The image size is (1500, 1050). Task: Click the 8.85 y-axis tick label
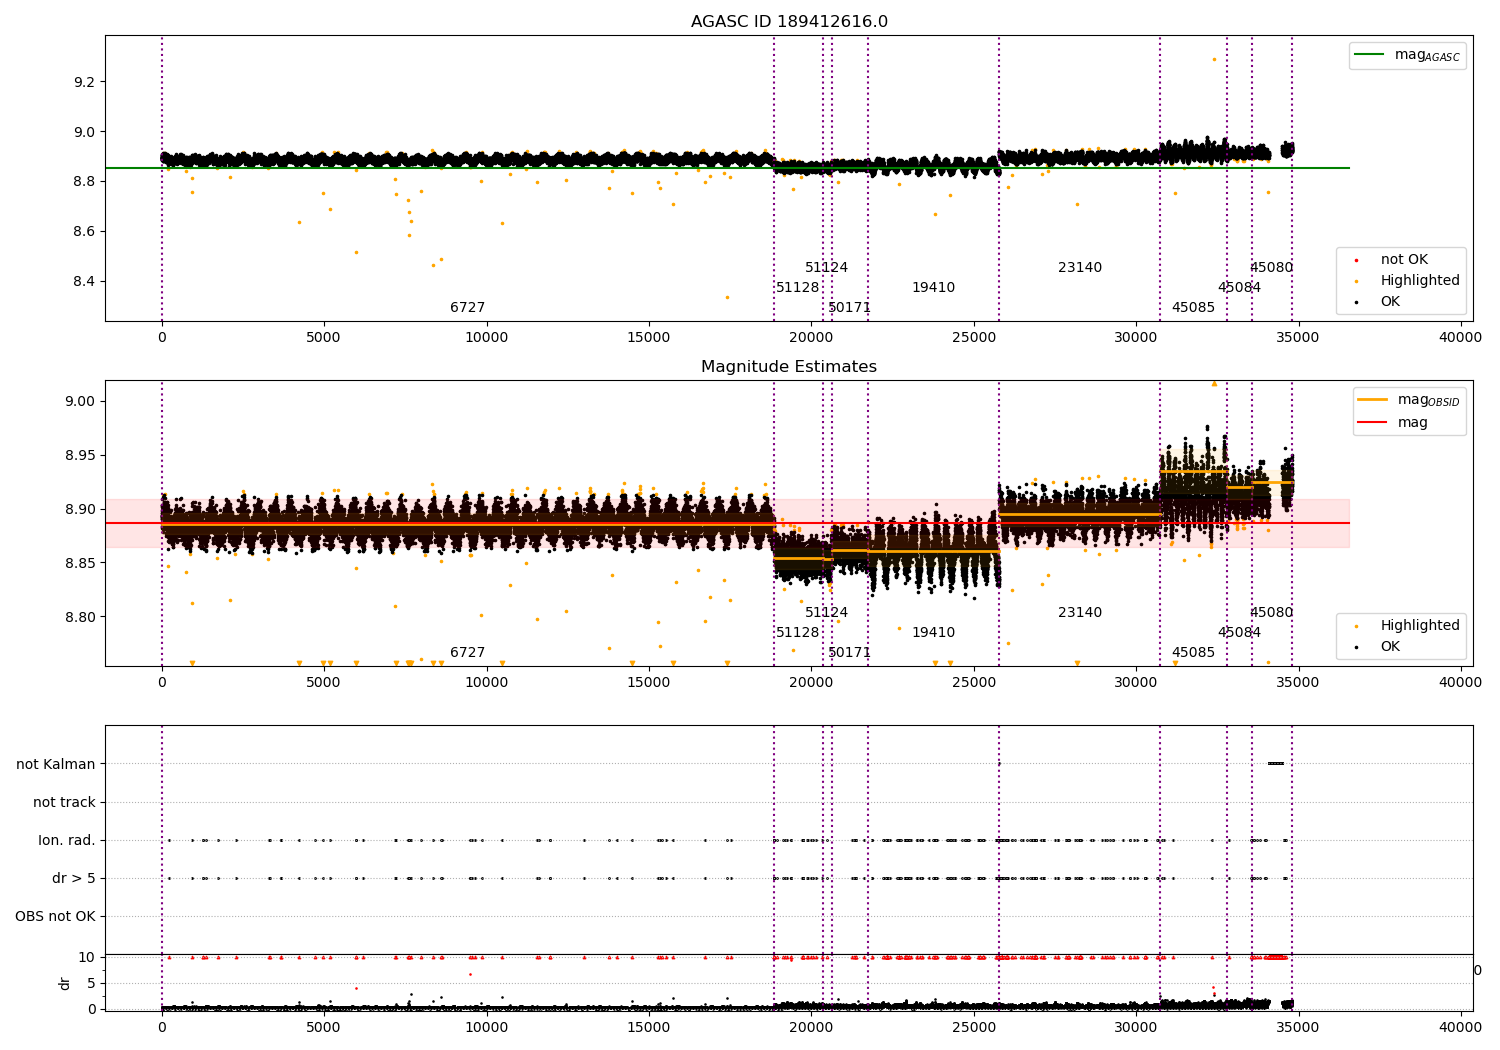pyautogui.click(x=80, y=564)
